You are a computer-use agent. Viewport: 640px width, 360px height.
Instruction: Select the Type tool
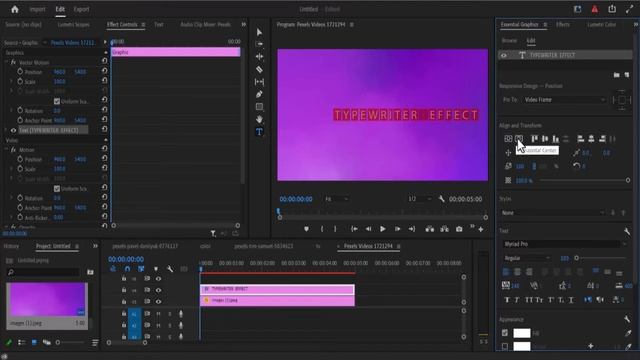(259, 132)
